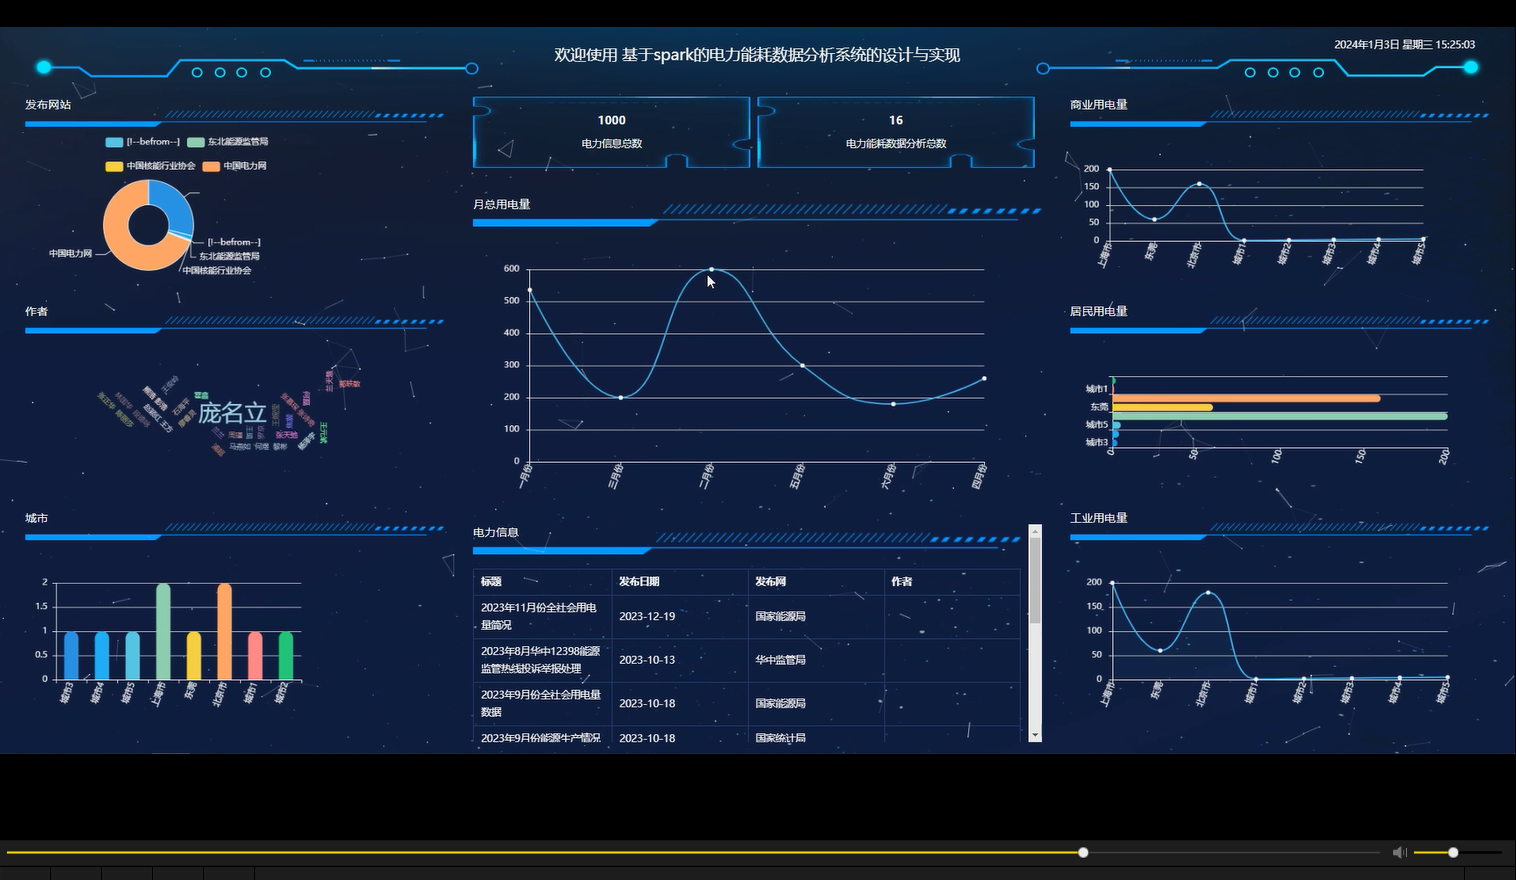Viewport: 1516px width, 880px height.
Task: Click the long orange bar in 居民用电量
Action: pyautogui.click(x=1246, y=398)
